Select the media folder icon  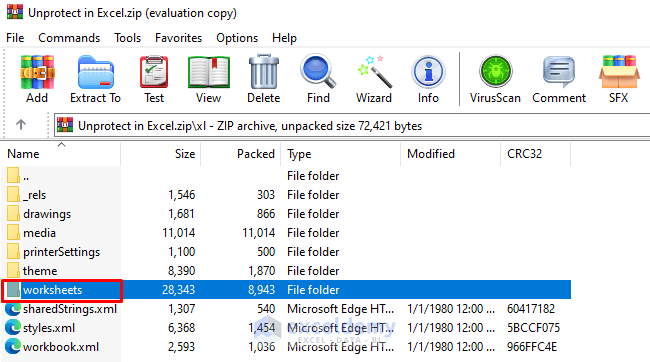13,233
